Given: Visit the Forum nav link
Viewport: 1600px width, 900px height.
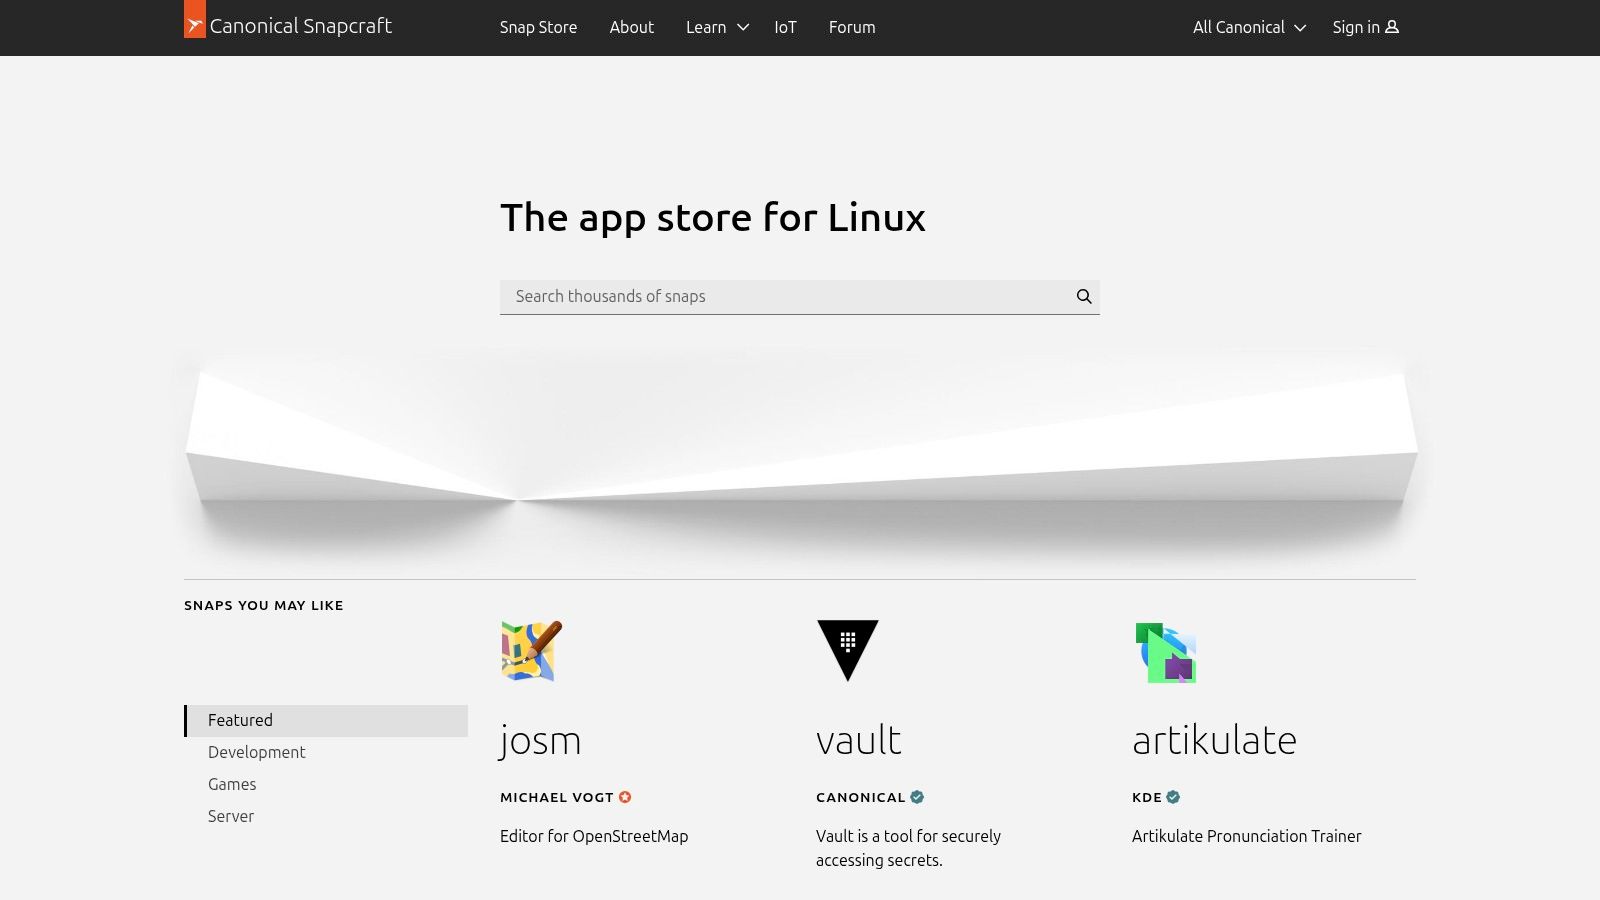Looking at the screenshot, I should [x=852, y=27].
